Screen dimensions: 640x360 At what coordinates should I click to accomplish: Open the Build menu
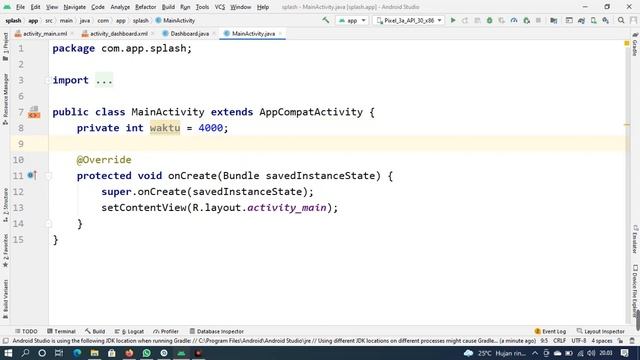[168, 7]
